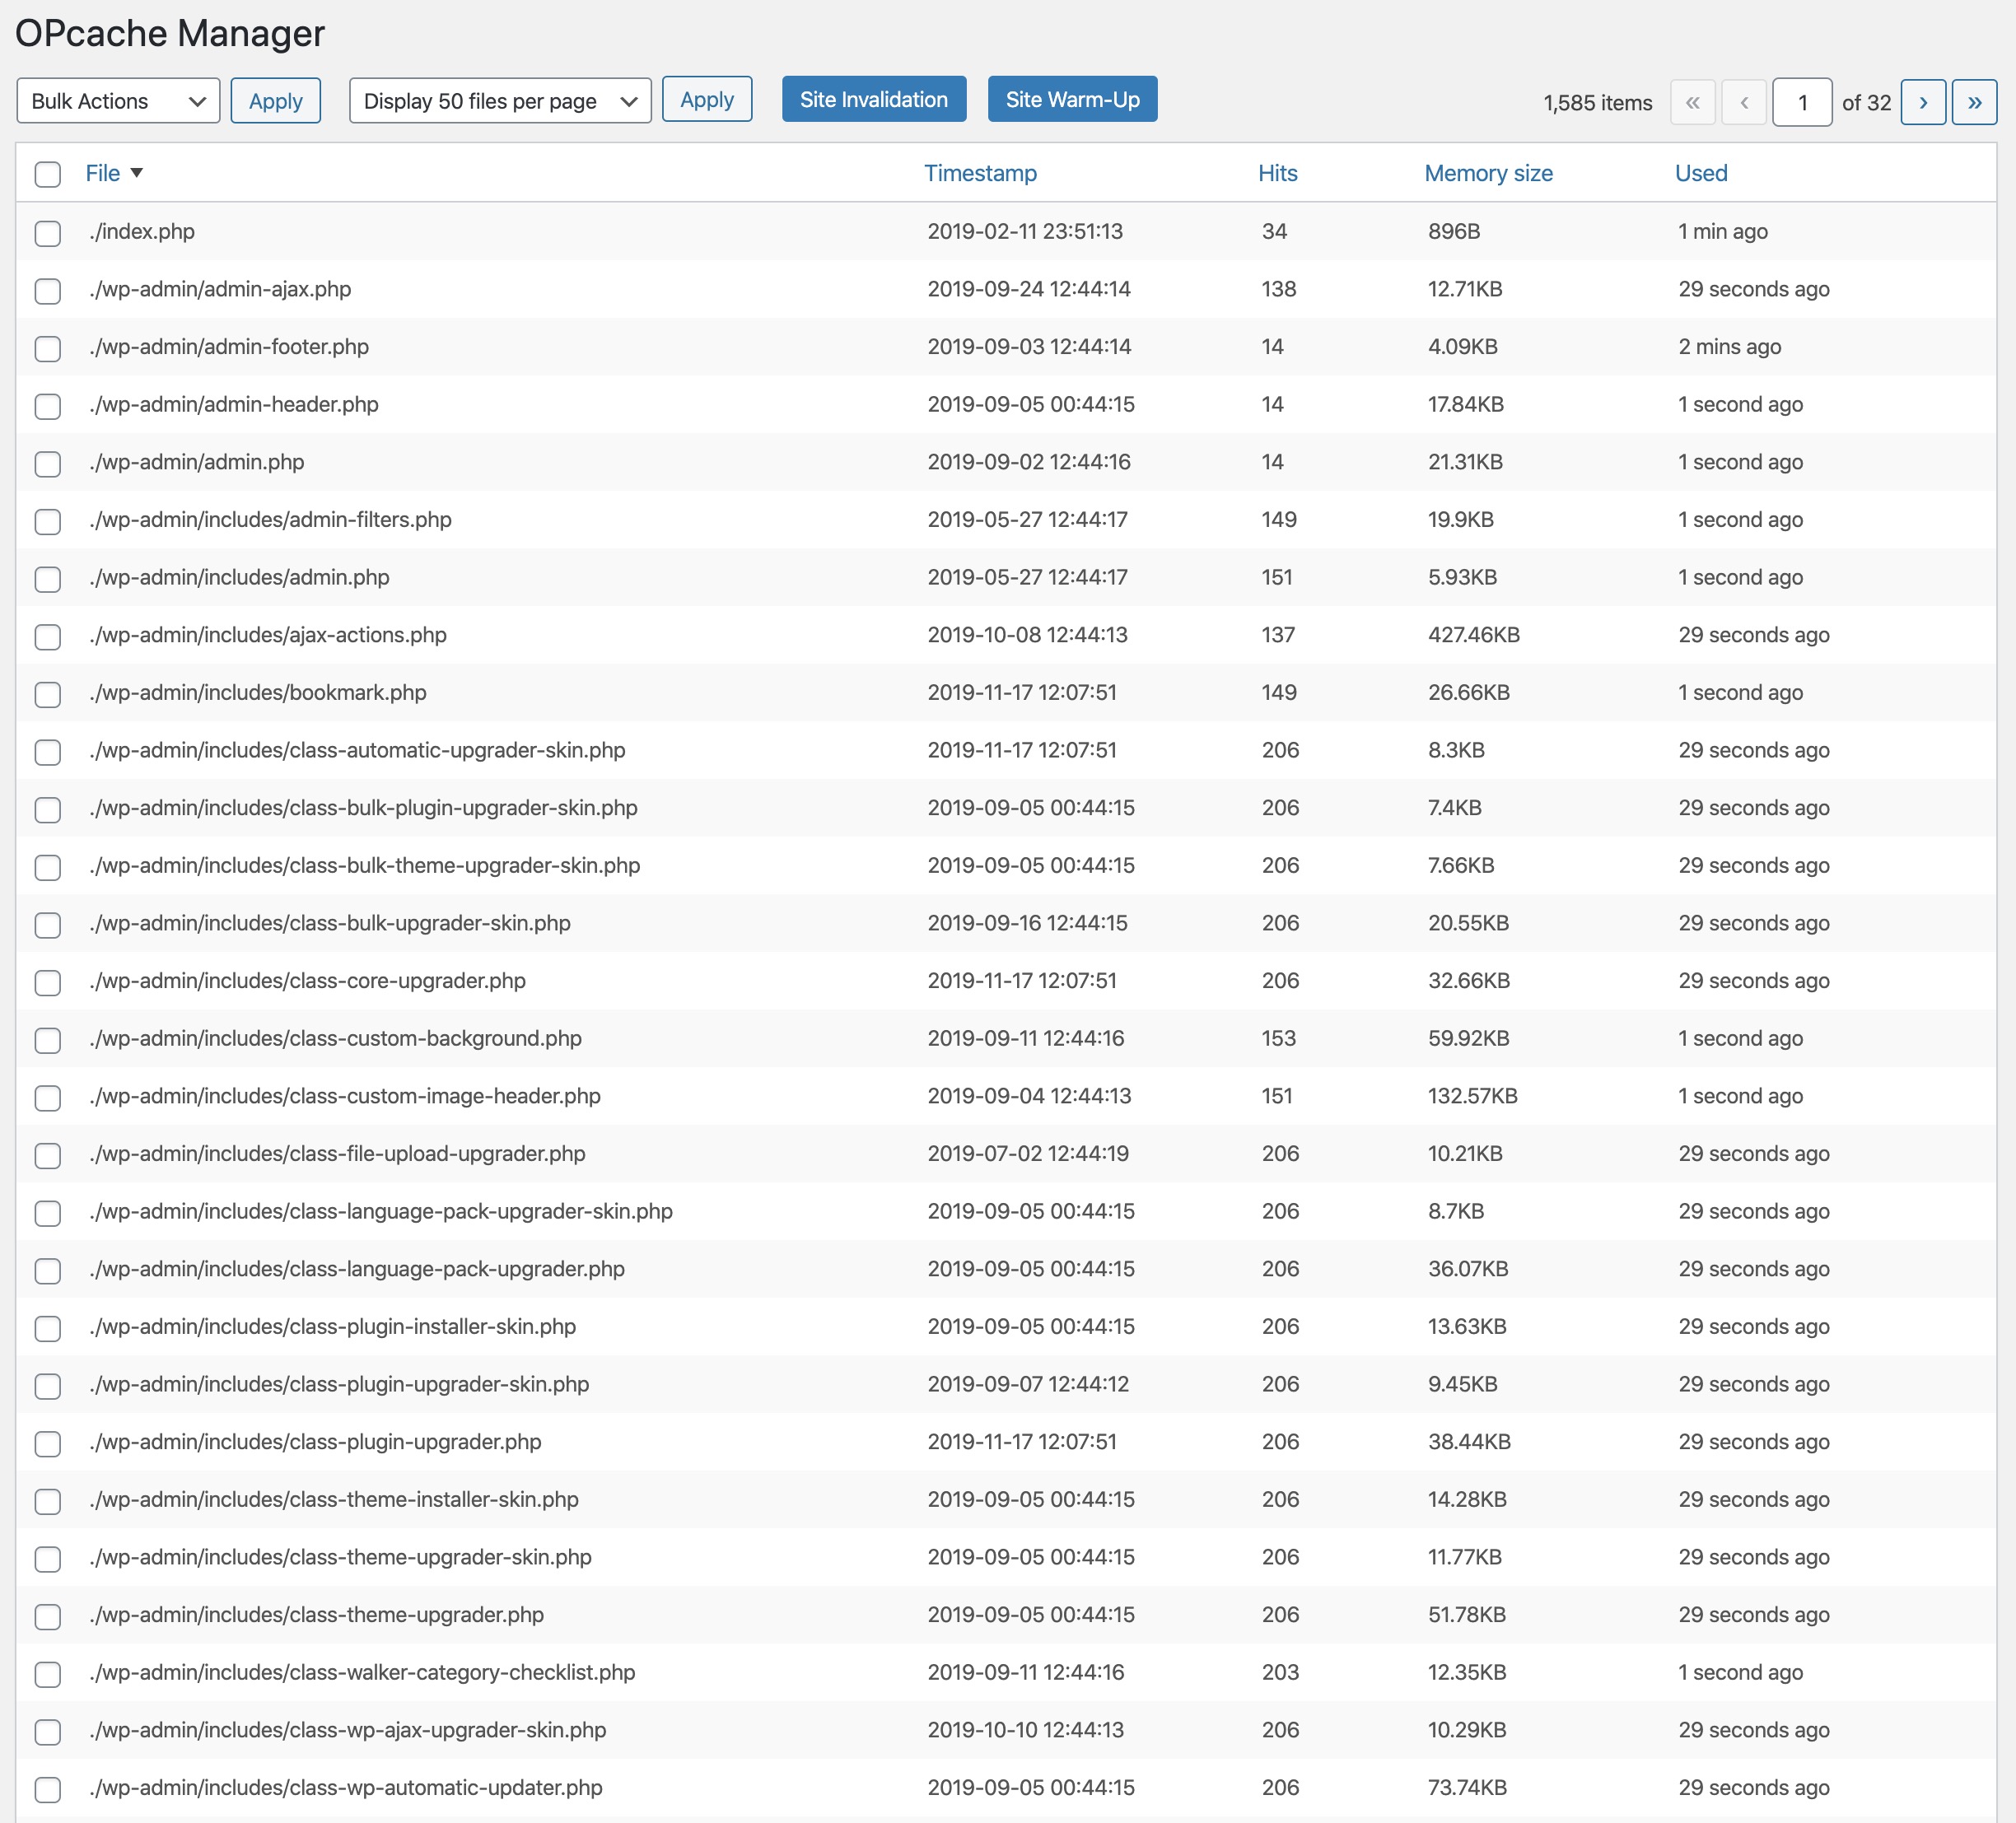The image size is (2016, 1823).
Task: Click the Site Invalidation button
Action: 874,99
